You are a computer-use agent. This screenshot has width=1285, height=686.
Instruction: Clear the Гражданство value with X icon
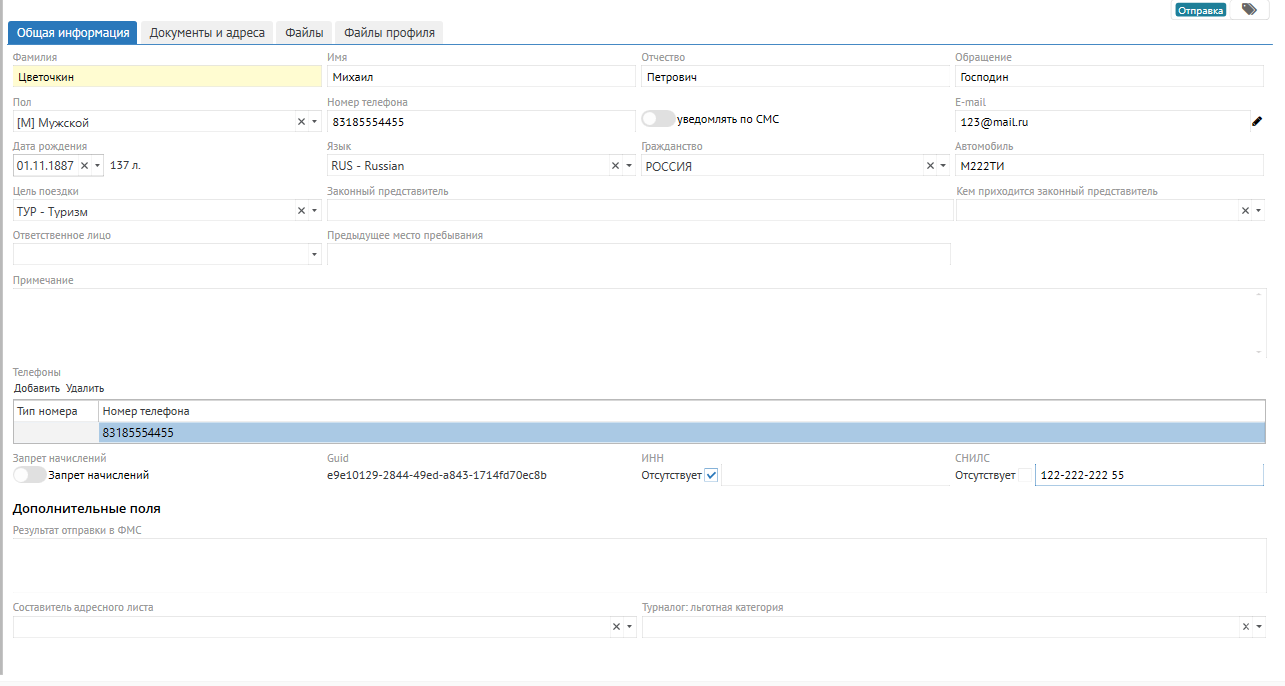click(930, 166)
